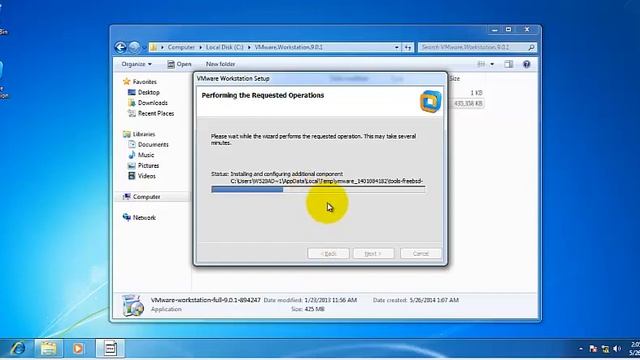640x360 pixels.
Task: Click VMware.Workstation.9.0.1 breadcrumb
Action: pos(289,47)
